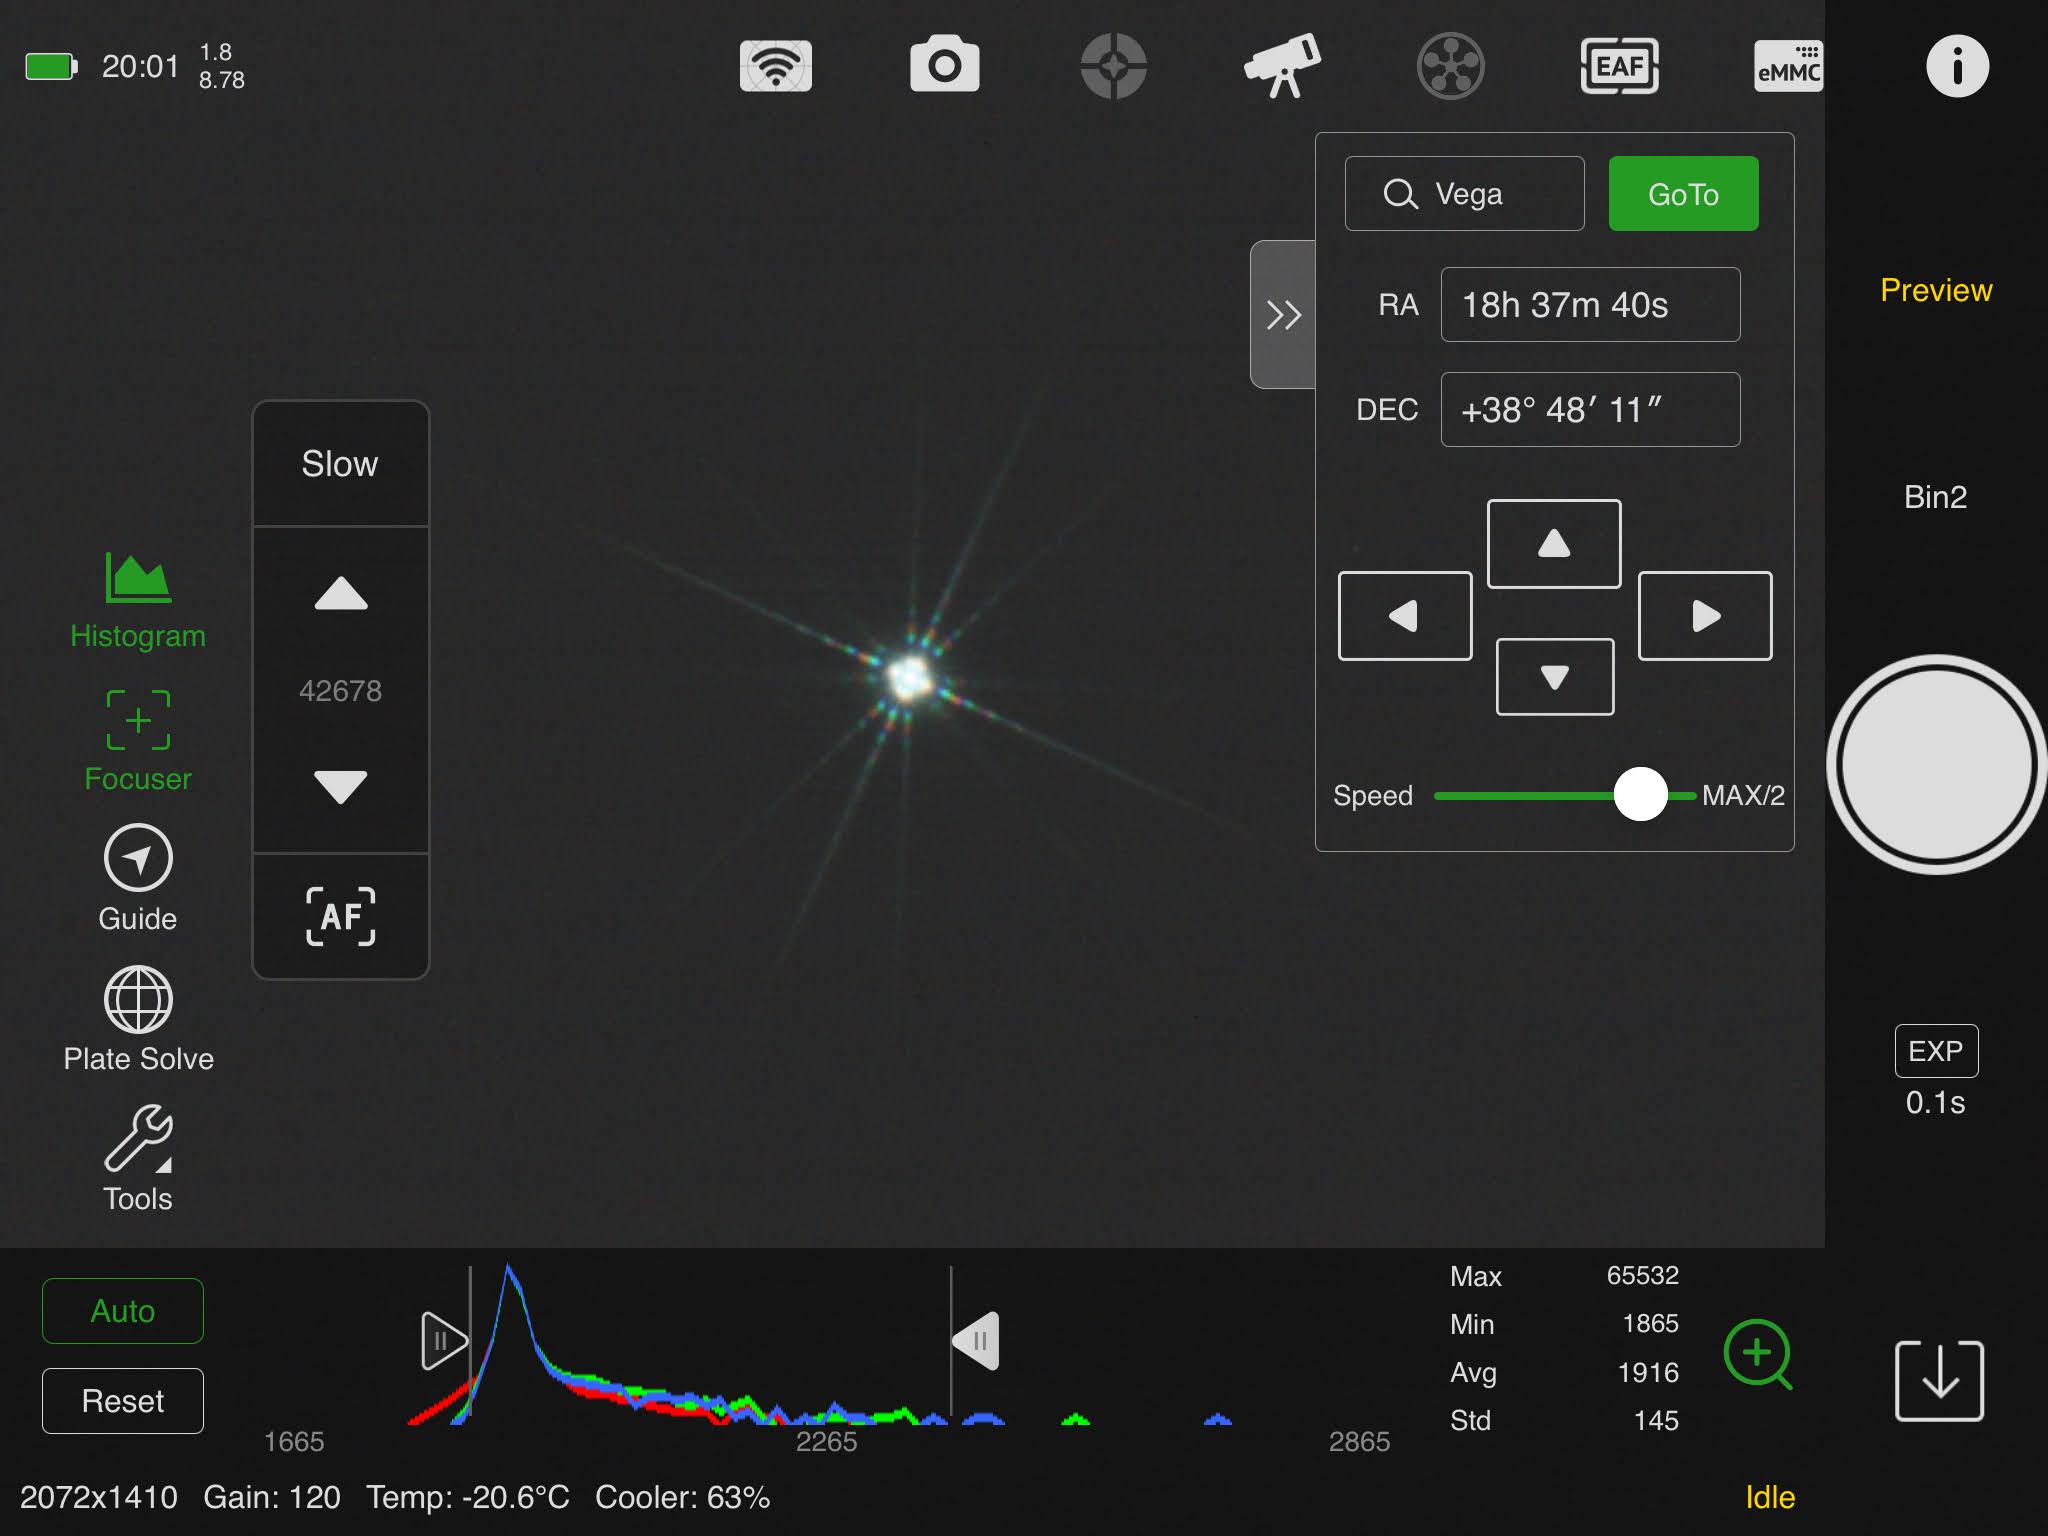Collapse the mount control panel with chevrons
The width and height of the screenshot is (2048, 1536).
click(1283, 314)
